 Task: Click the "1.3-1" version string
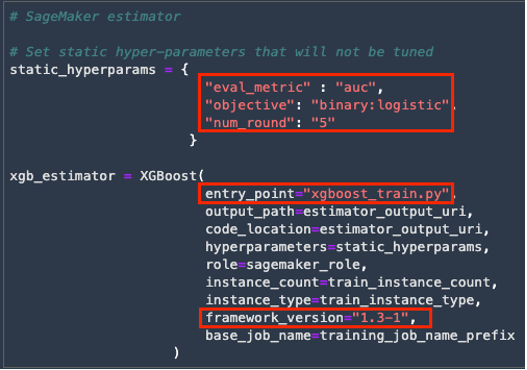[380, 318]
